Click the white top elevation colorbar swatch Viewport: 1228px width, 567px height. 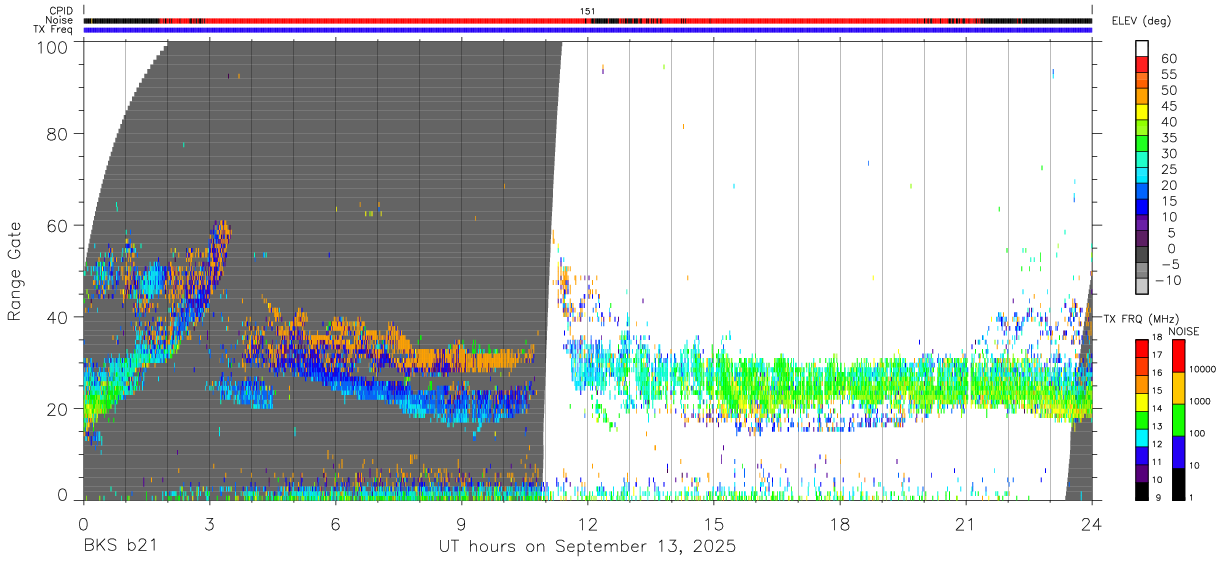click(x=1142, y=48)
